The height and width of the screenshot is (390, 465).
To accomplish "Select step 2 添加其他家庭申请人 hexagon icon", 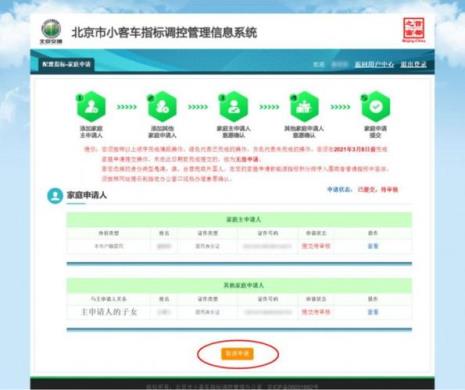I will click(162, 107).
